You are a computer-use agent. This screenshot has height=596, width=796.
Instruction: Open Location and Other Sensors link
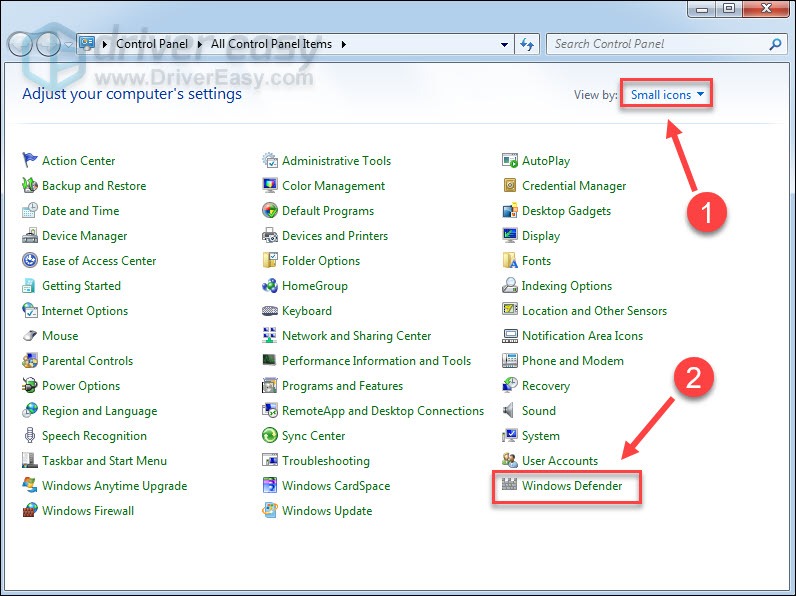594,311
